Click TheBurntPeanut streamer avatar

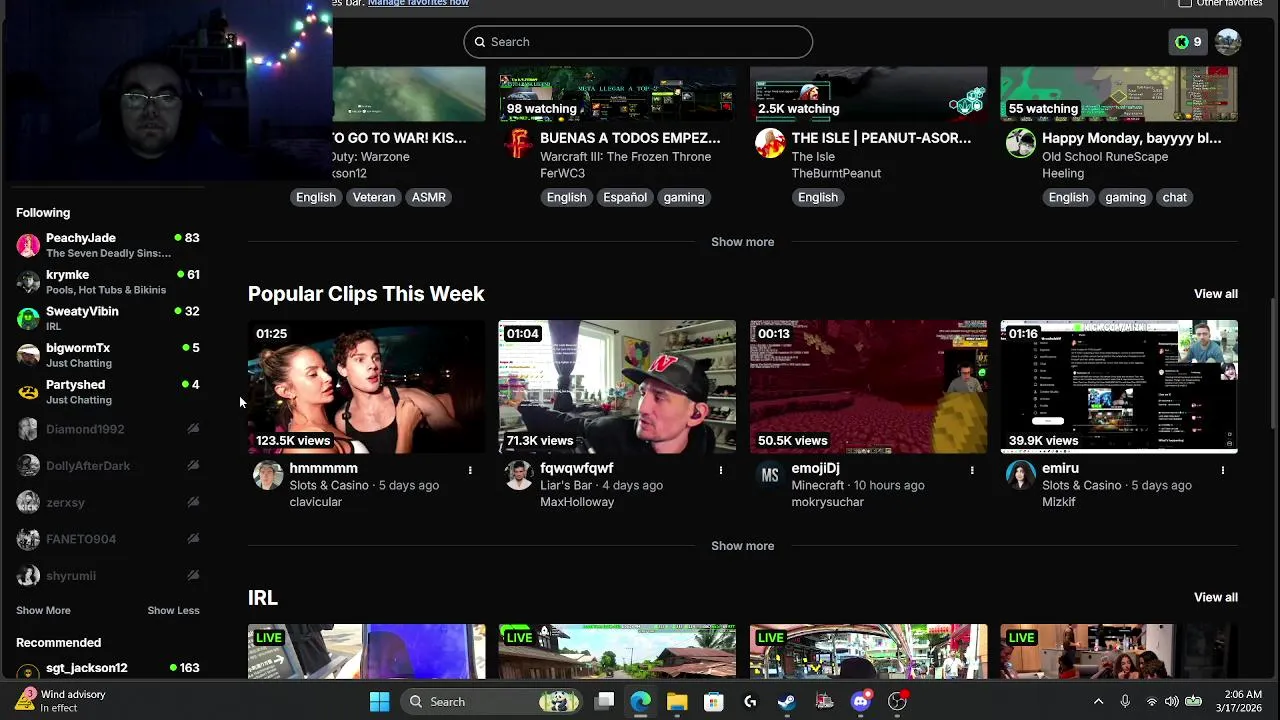coord(769,144)
